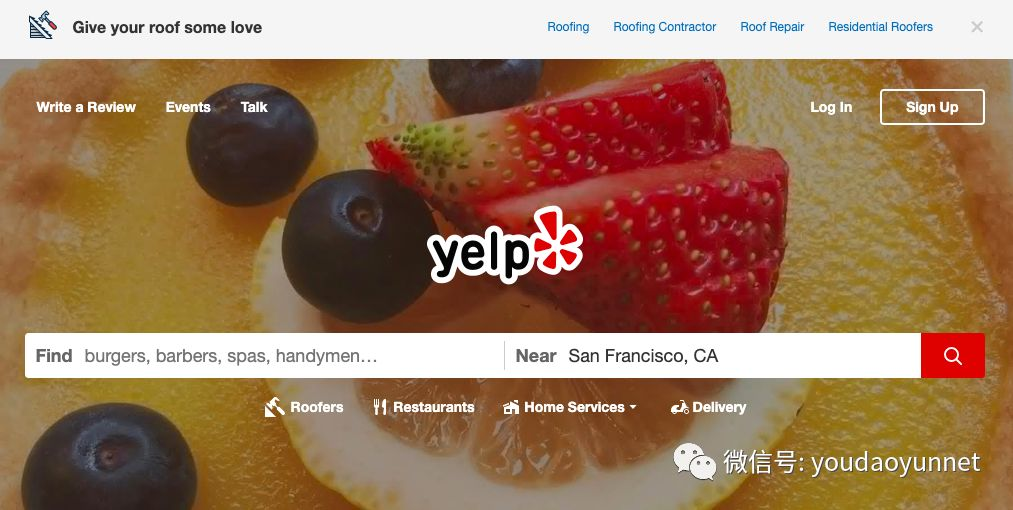
Task: Open the Roofing link in banner
Action: click(x=568, y=27)
